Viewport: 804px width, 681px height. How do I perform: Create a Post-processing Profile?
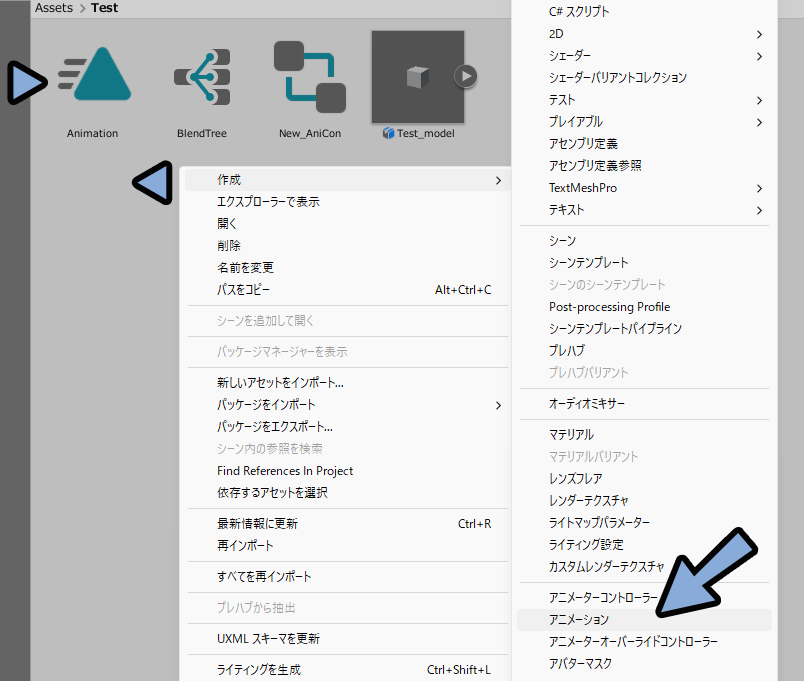click(645, 307)
